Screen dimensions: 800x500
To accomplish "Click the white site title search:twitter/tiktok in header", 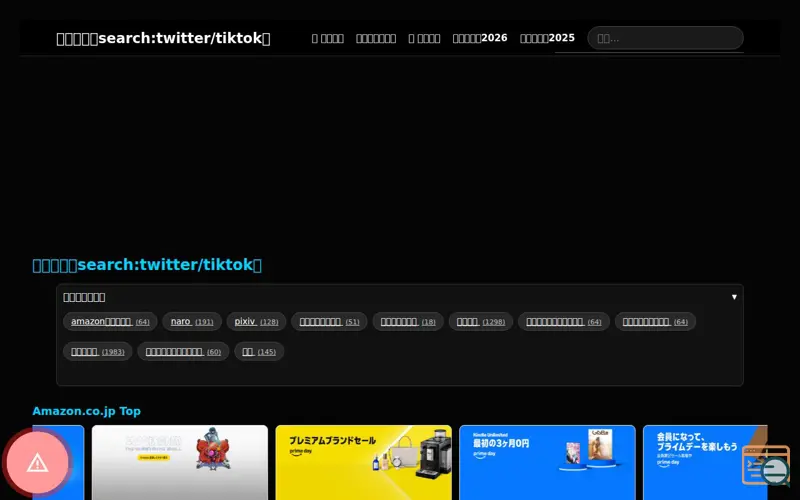I will (x=163, y=38).
